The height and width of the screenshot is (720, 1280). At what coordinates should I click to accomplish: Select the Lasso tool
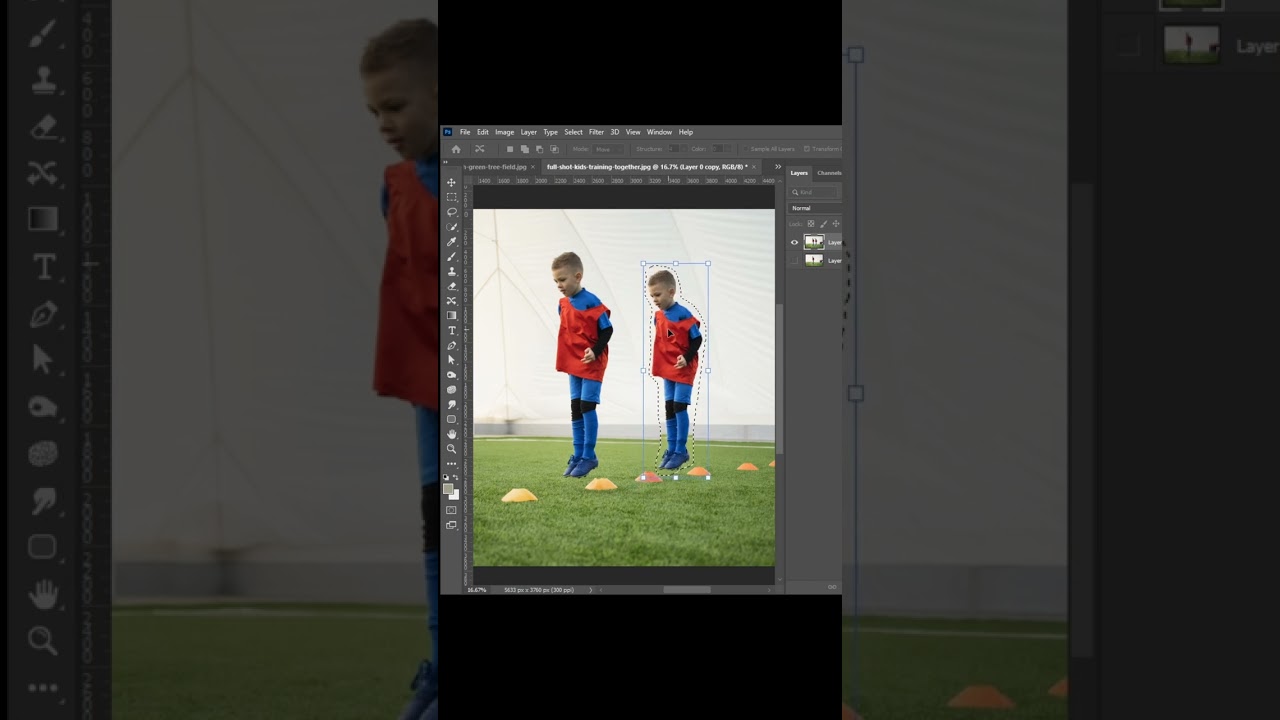pyautogui.click(x=451, y=212)
